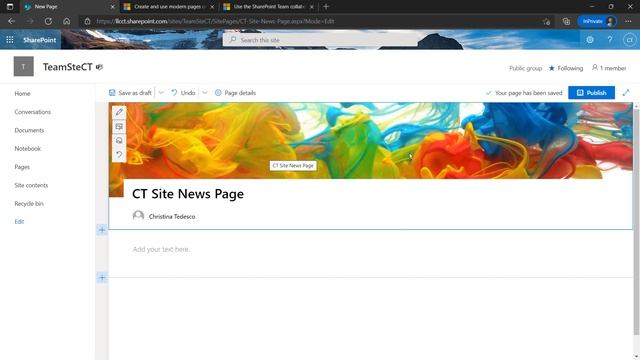
Task: Toggle Following star for the site
Action: coord(552,68)
